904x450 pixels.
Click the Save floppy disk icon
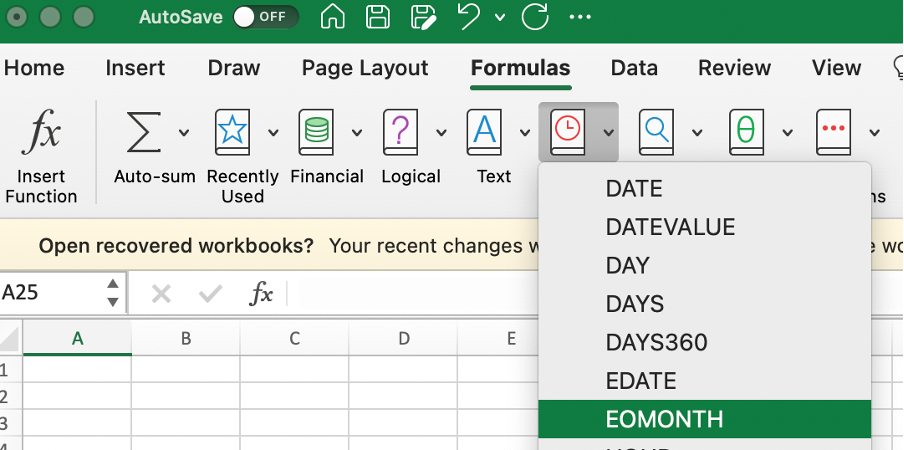click(x=378, y=17)
